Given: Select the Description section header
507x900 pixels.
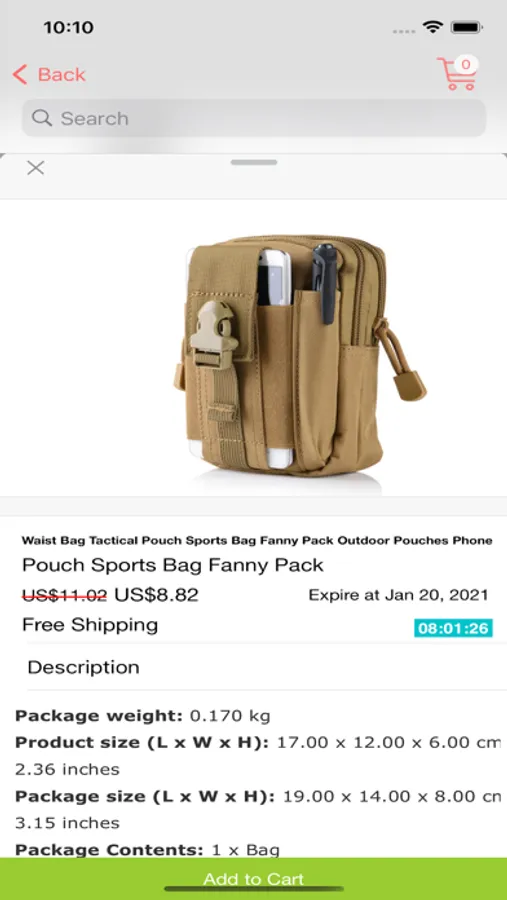Looking at the screenshot, I should [x=83, y=667].
